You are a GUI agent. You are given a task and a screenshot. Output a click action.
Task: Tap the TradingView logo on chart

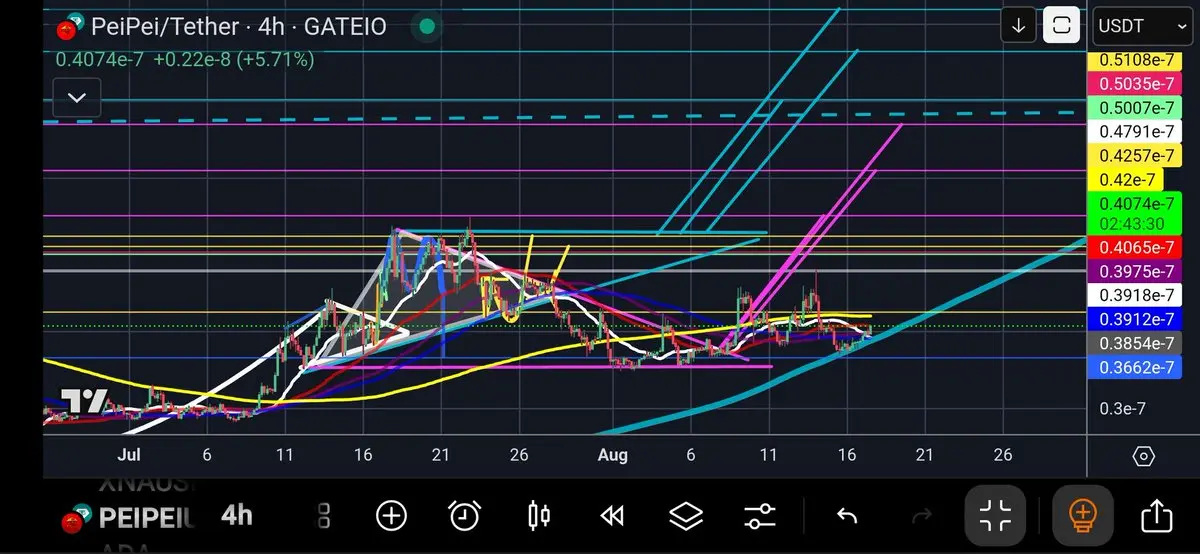pyautogui.click(x=84, y=402)
